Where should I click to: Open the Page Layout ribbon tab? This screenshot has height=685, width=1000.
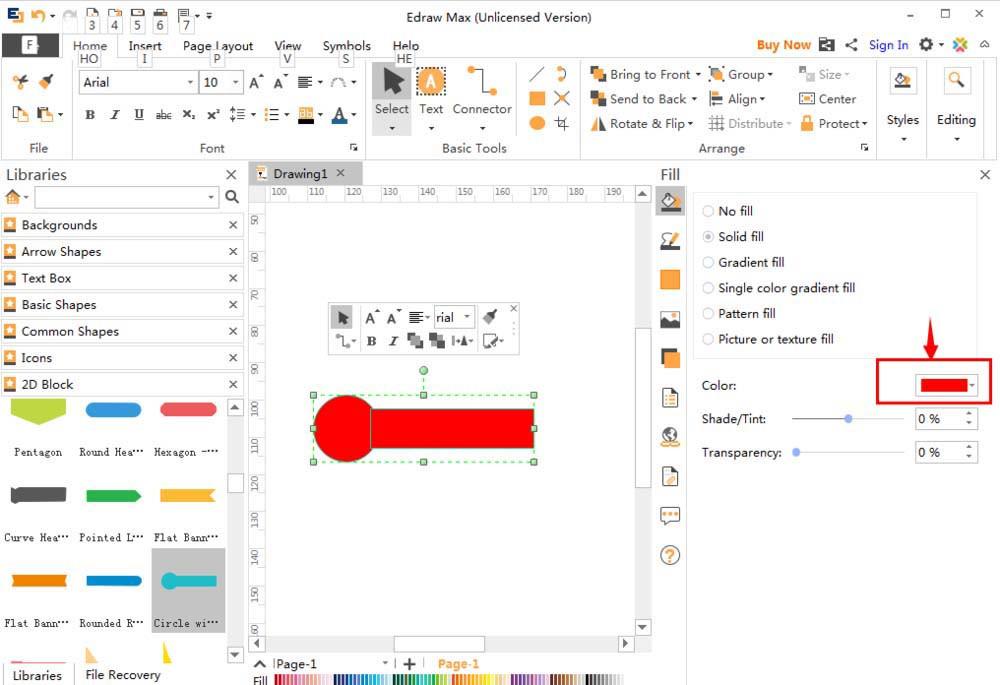click(x=218, y=46)
